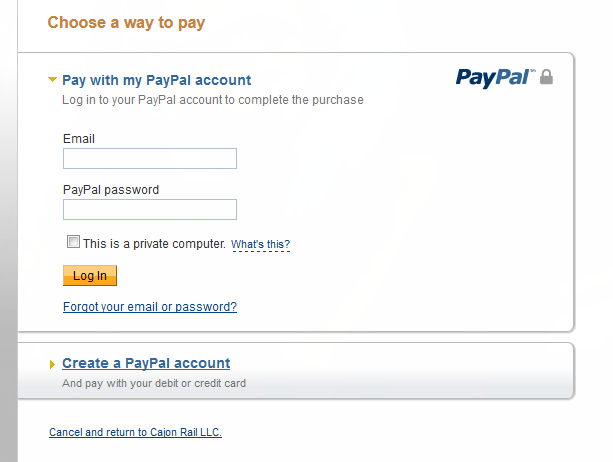The height and width of the screenshot is (462, 613).
Task: Open Forgot your email or password link
Action: pos(150,307)
